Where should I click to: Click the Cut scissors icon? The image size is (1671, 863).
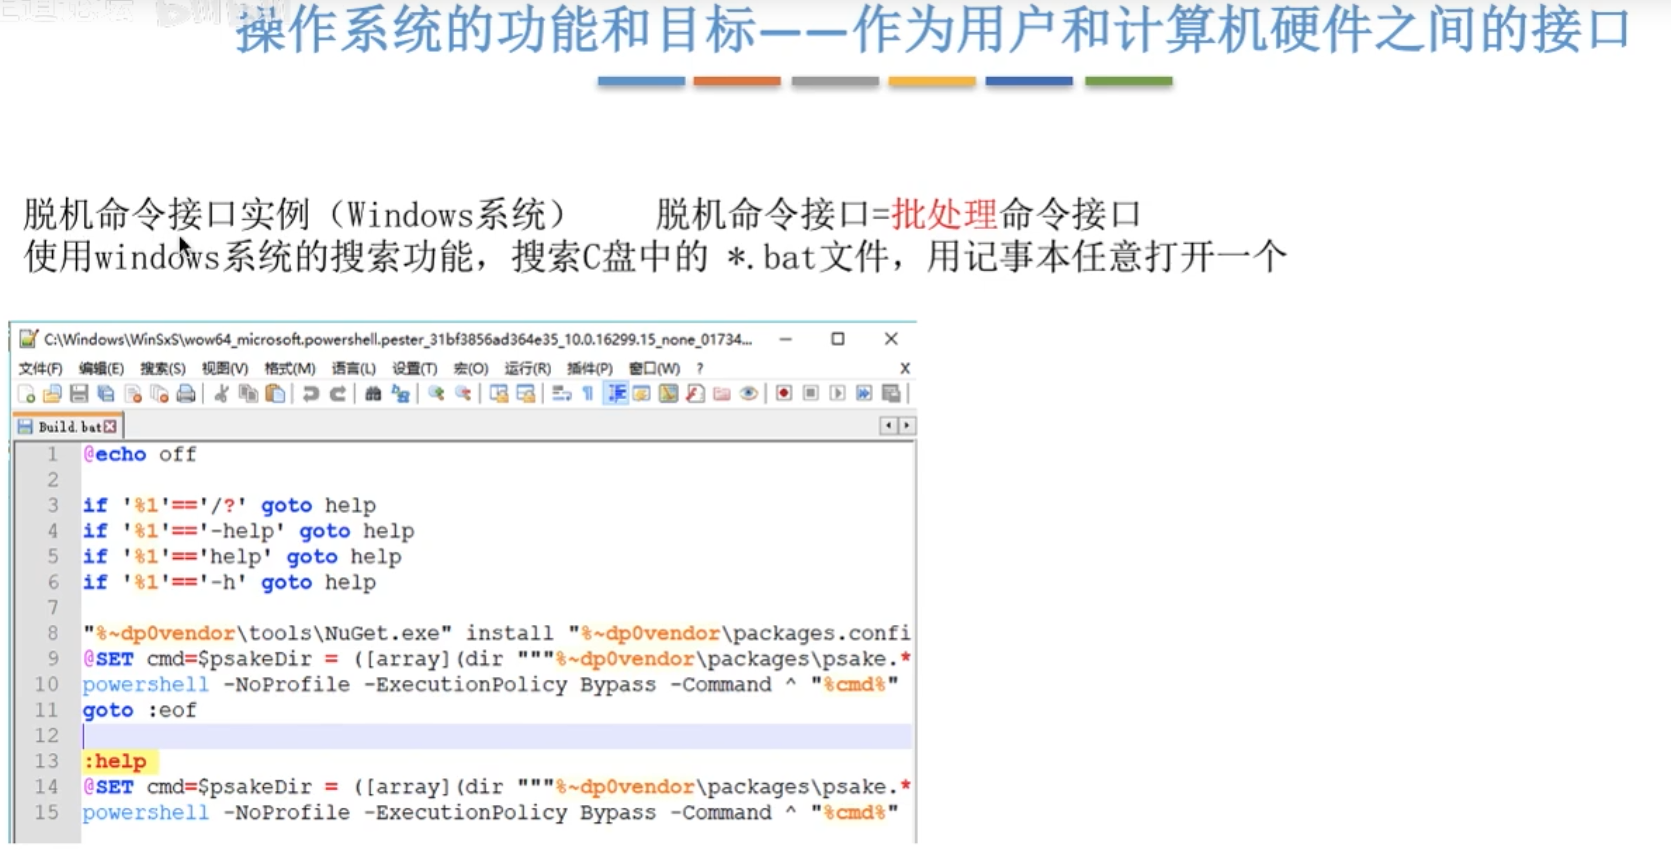click(x=221, y=394)
